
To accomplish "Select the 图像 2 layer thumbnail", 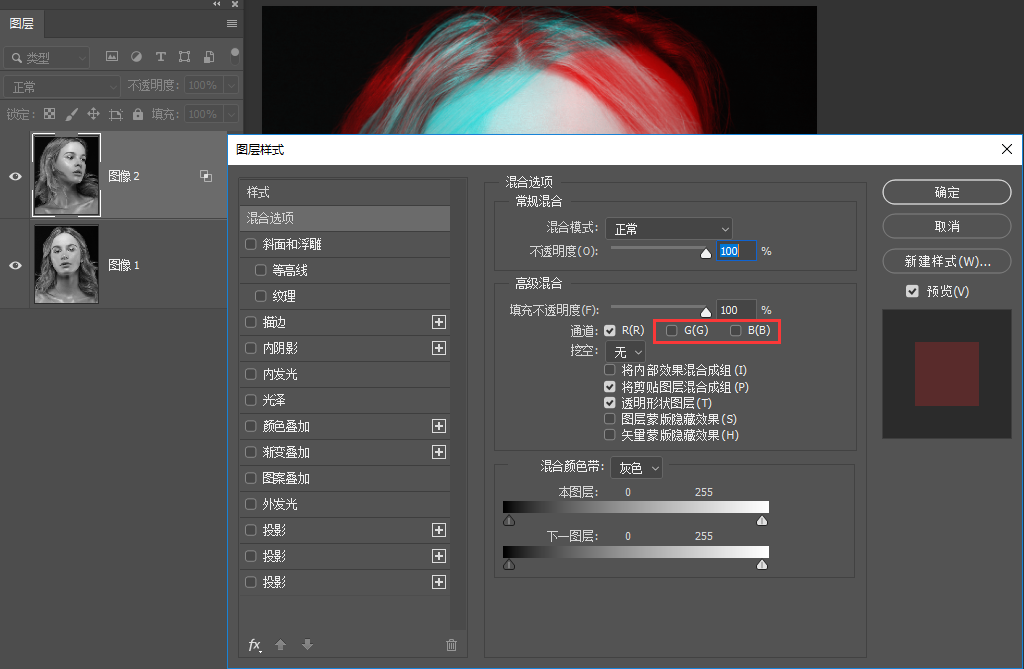I will [66, 175].
